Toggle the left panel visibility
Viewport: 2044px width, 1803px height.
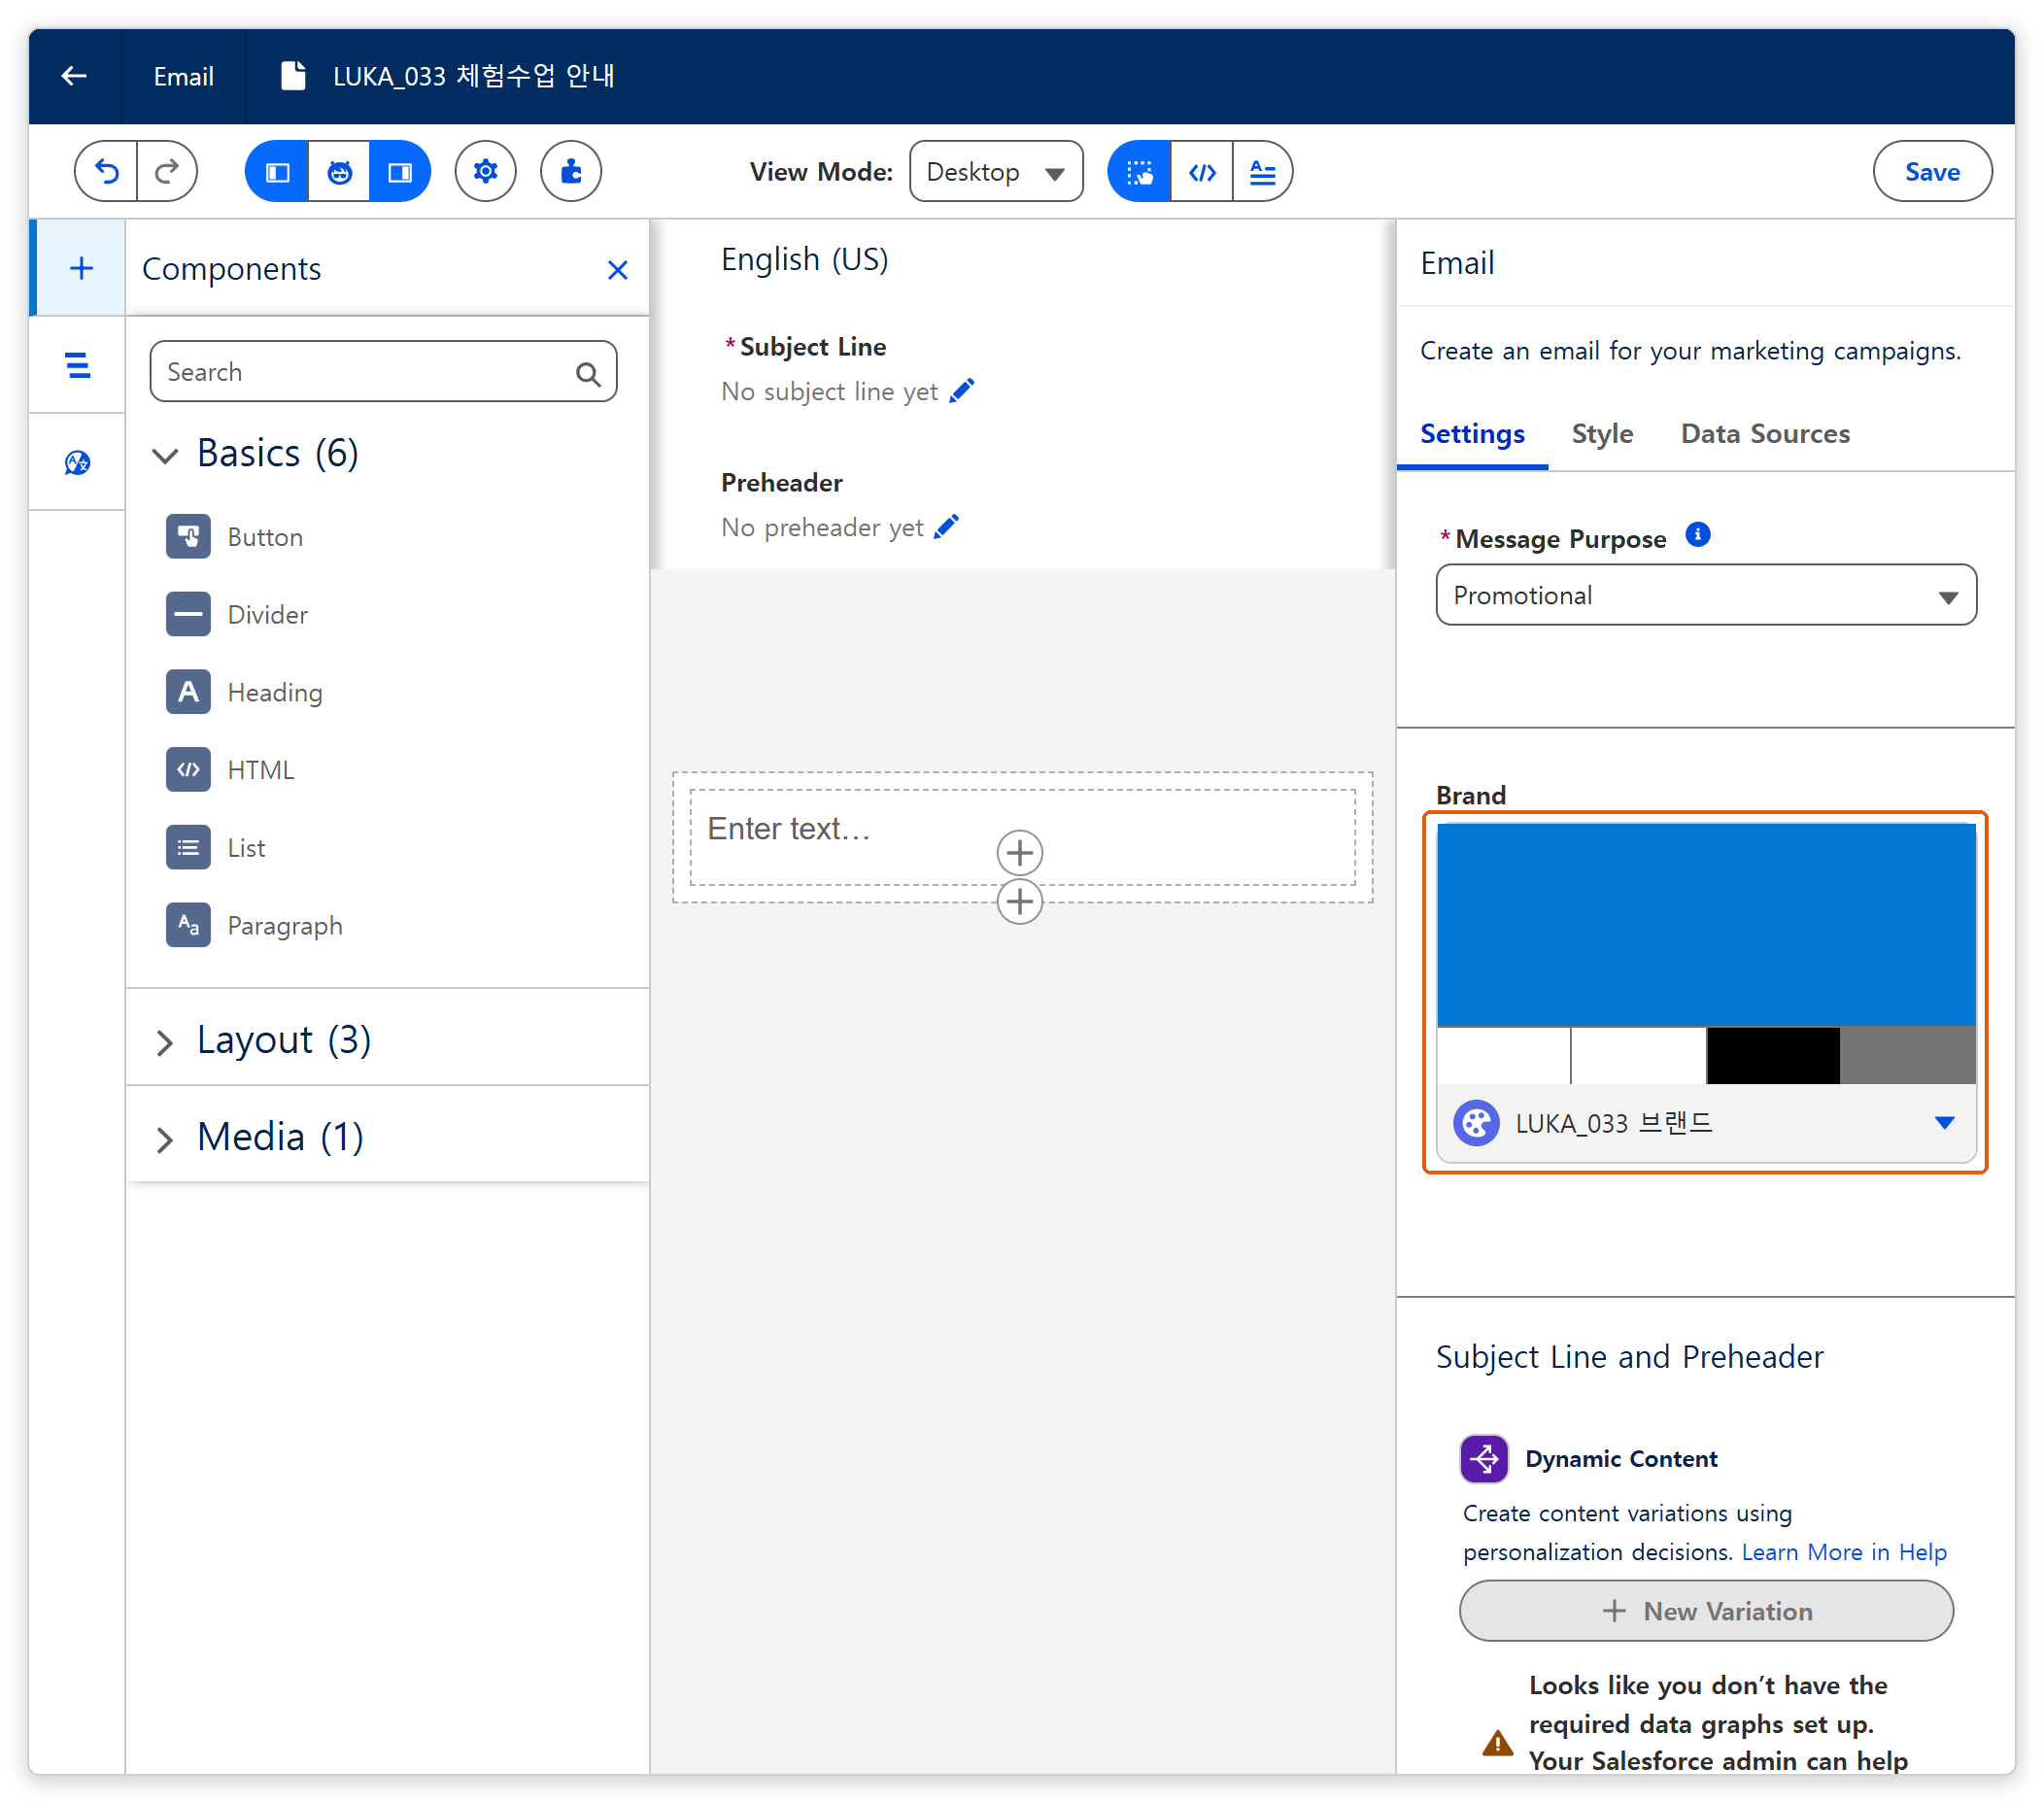click(277, 172)
